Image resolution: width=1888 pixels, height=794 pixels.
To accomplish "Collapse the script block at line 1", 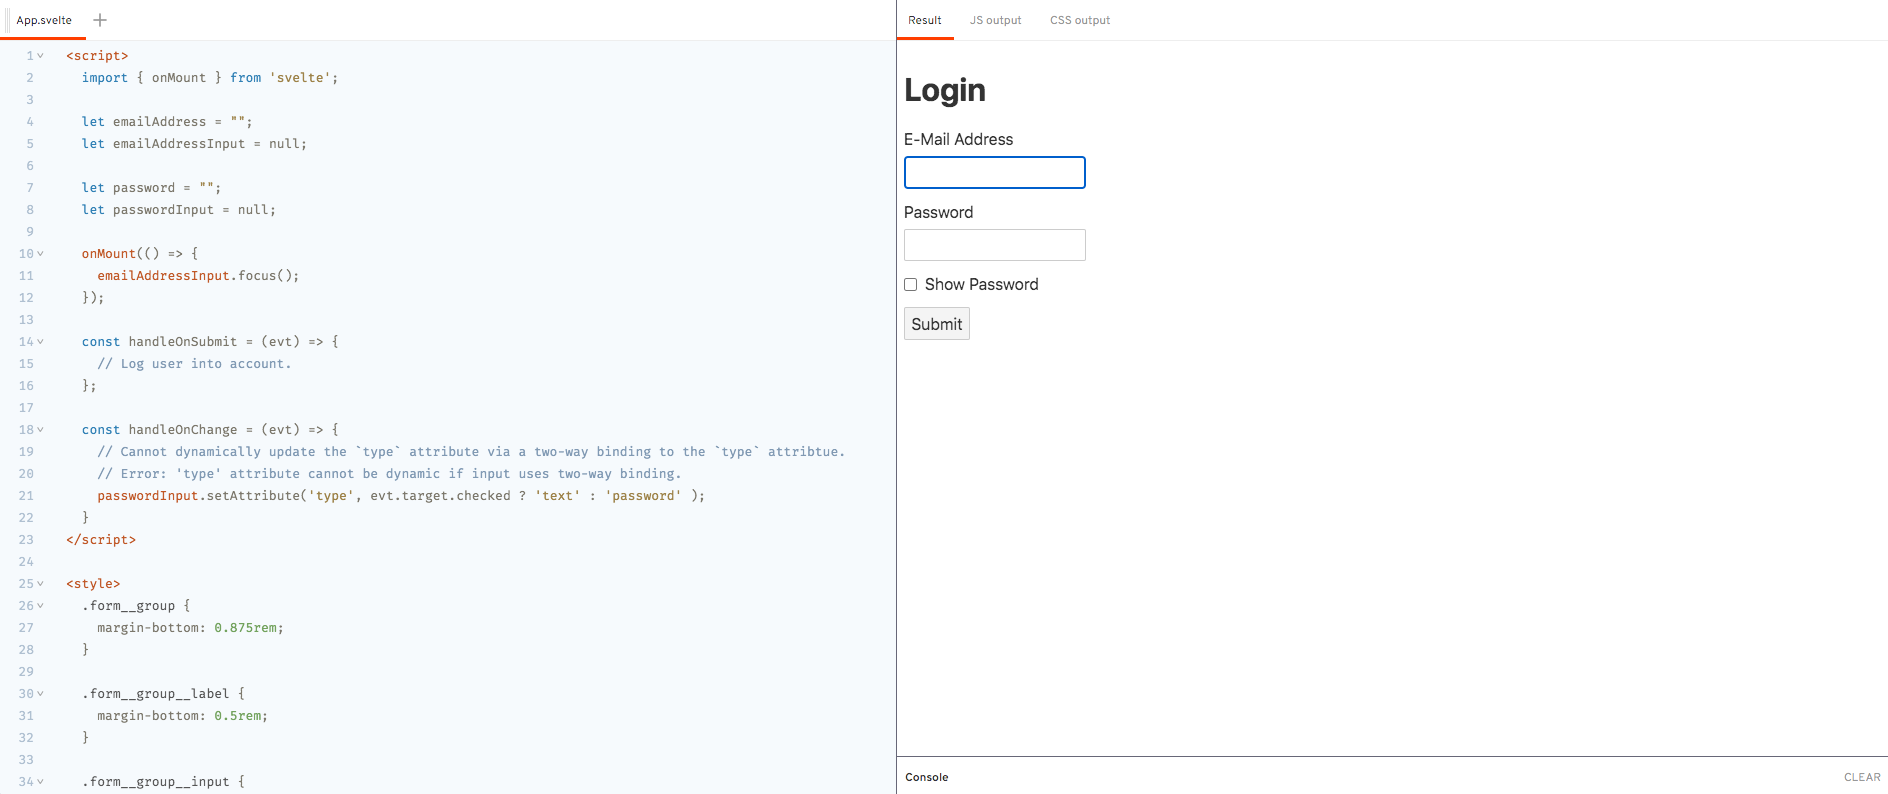I will tap(41, 56).
